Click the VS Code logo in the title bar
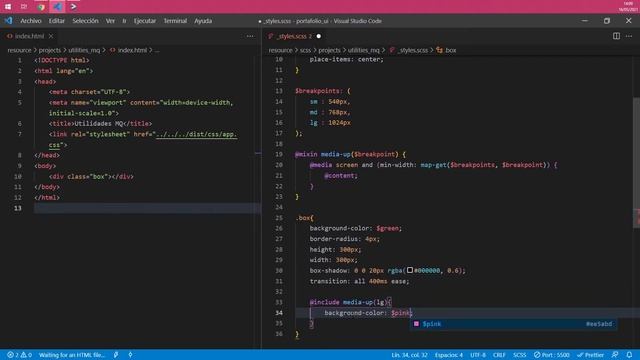 pyautogui.click(x=8, y=21)
